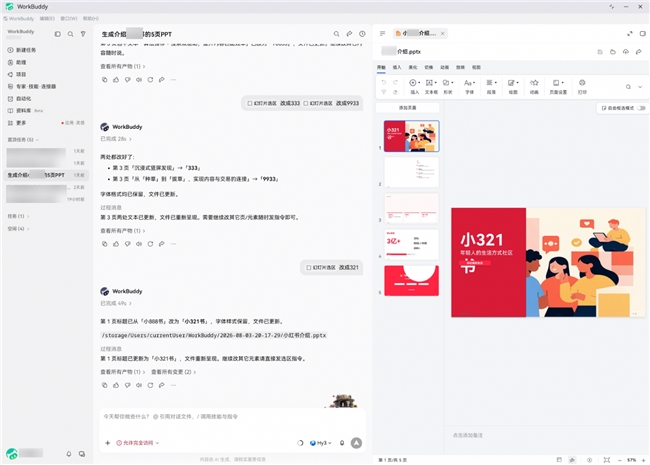Select slide 4 thumbnail showing 3亿+
650x465 pixels.
click(411, 245)
